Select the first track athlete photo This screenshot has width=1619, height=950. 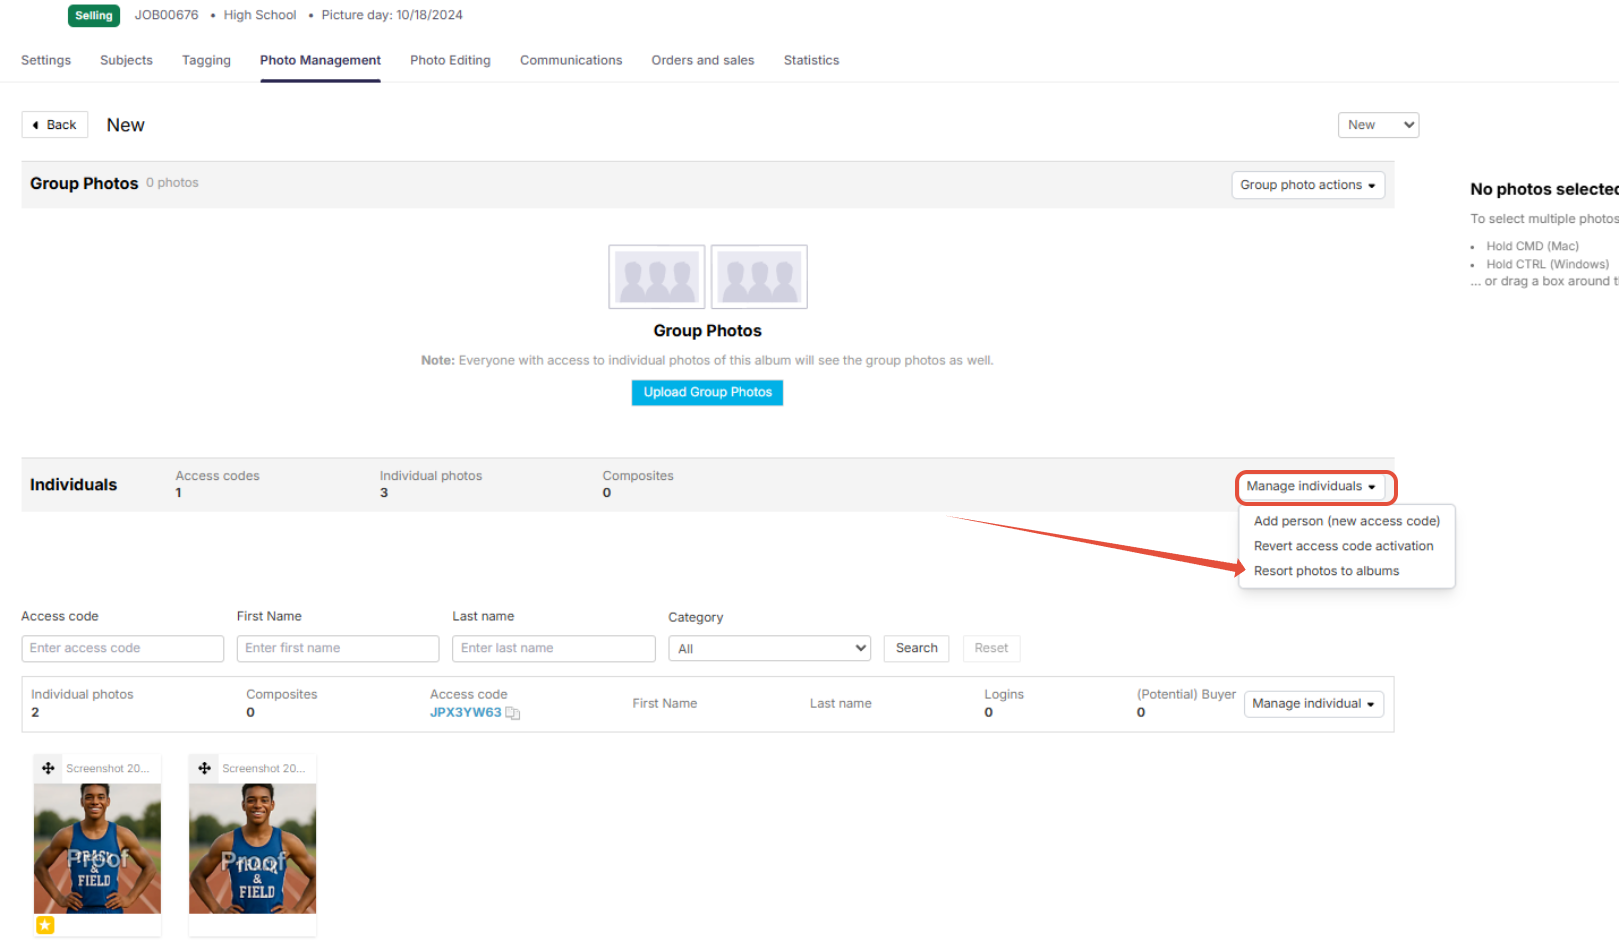coord(97,848)
